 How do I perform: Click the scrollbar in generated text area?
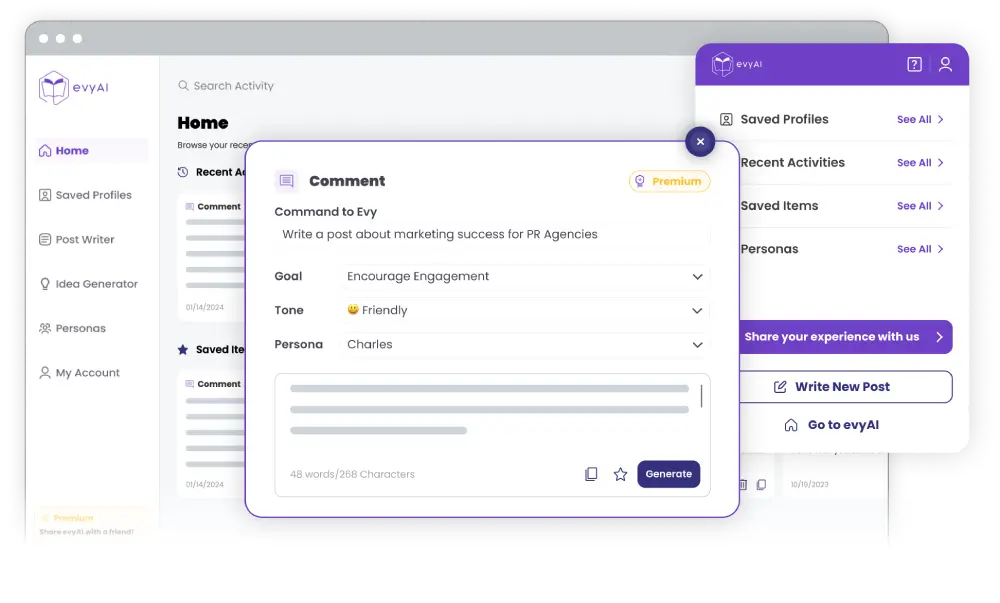click(x=701, y=396)
